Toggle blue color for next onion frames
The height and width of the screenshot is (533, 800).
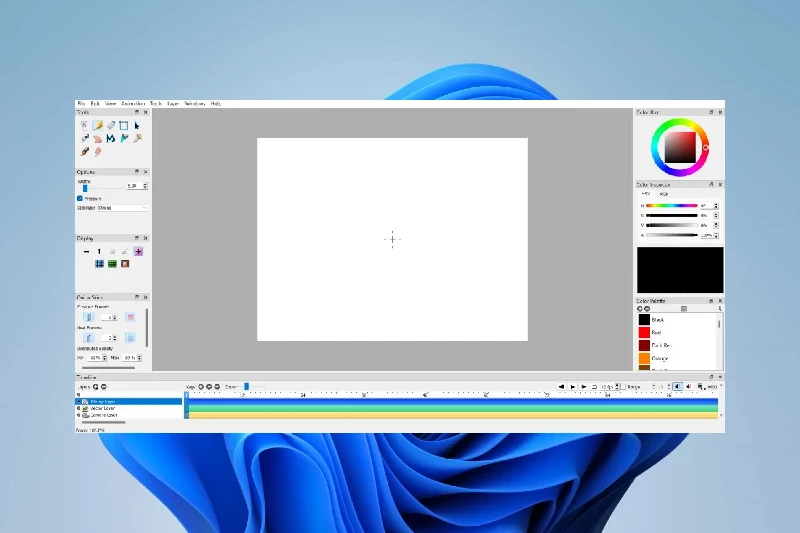tap(130, 338)
